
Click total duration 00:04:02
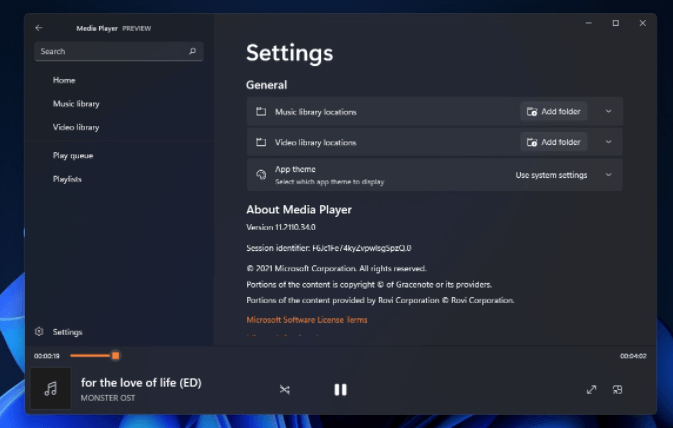pos(633,356)
